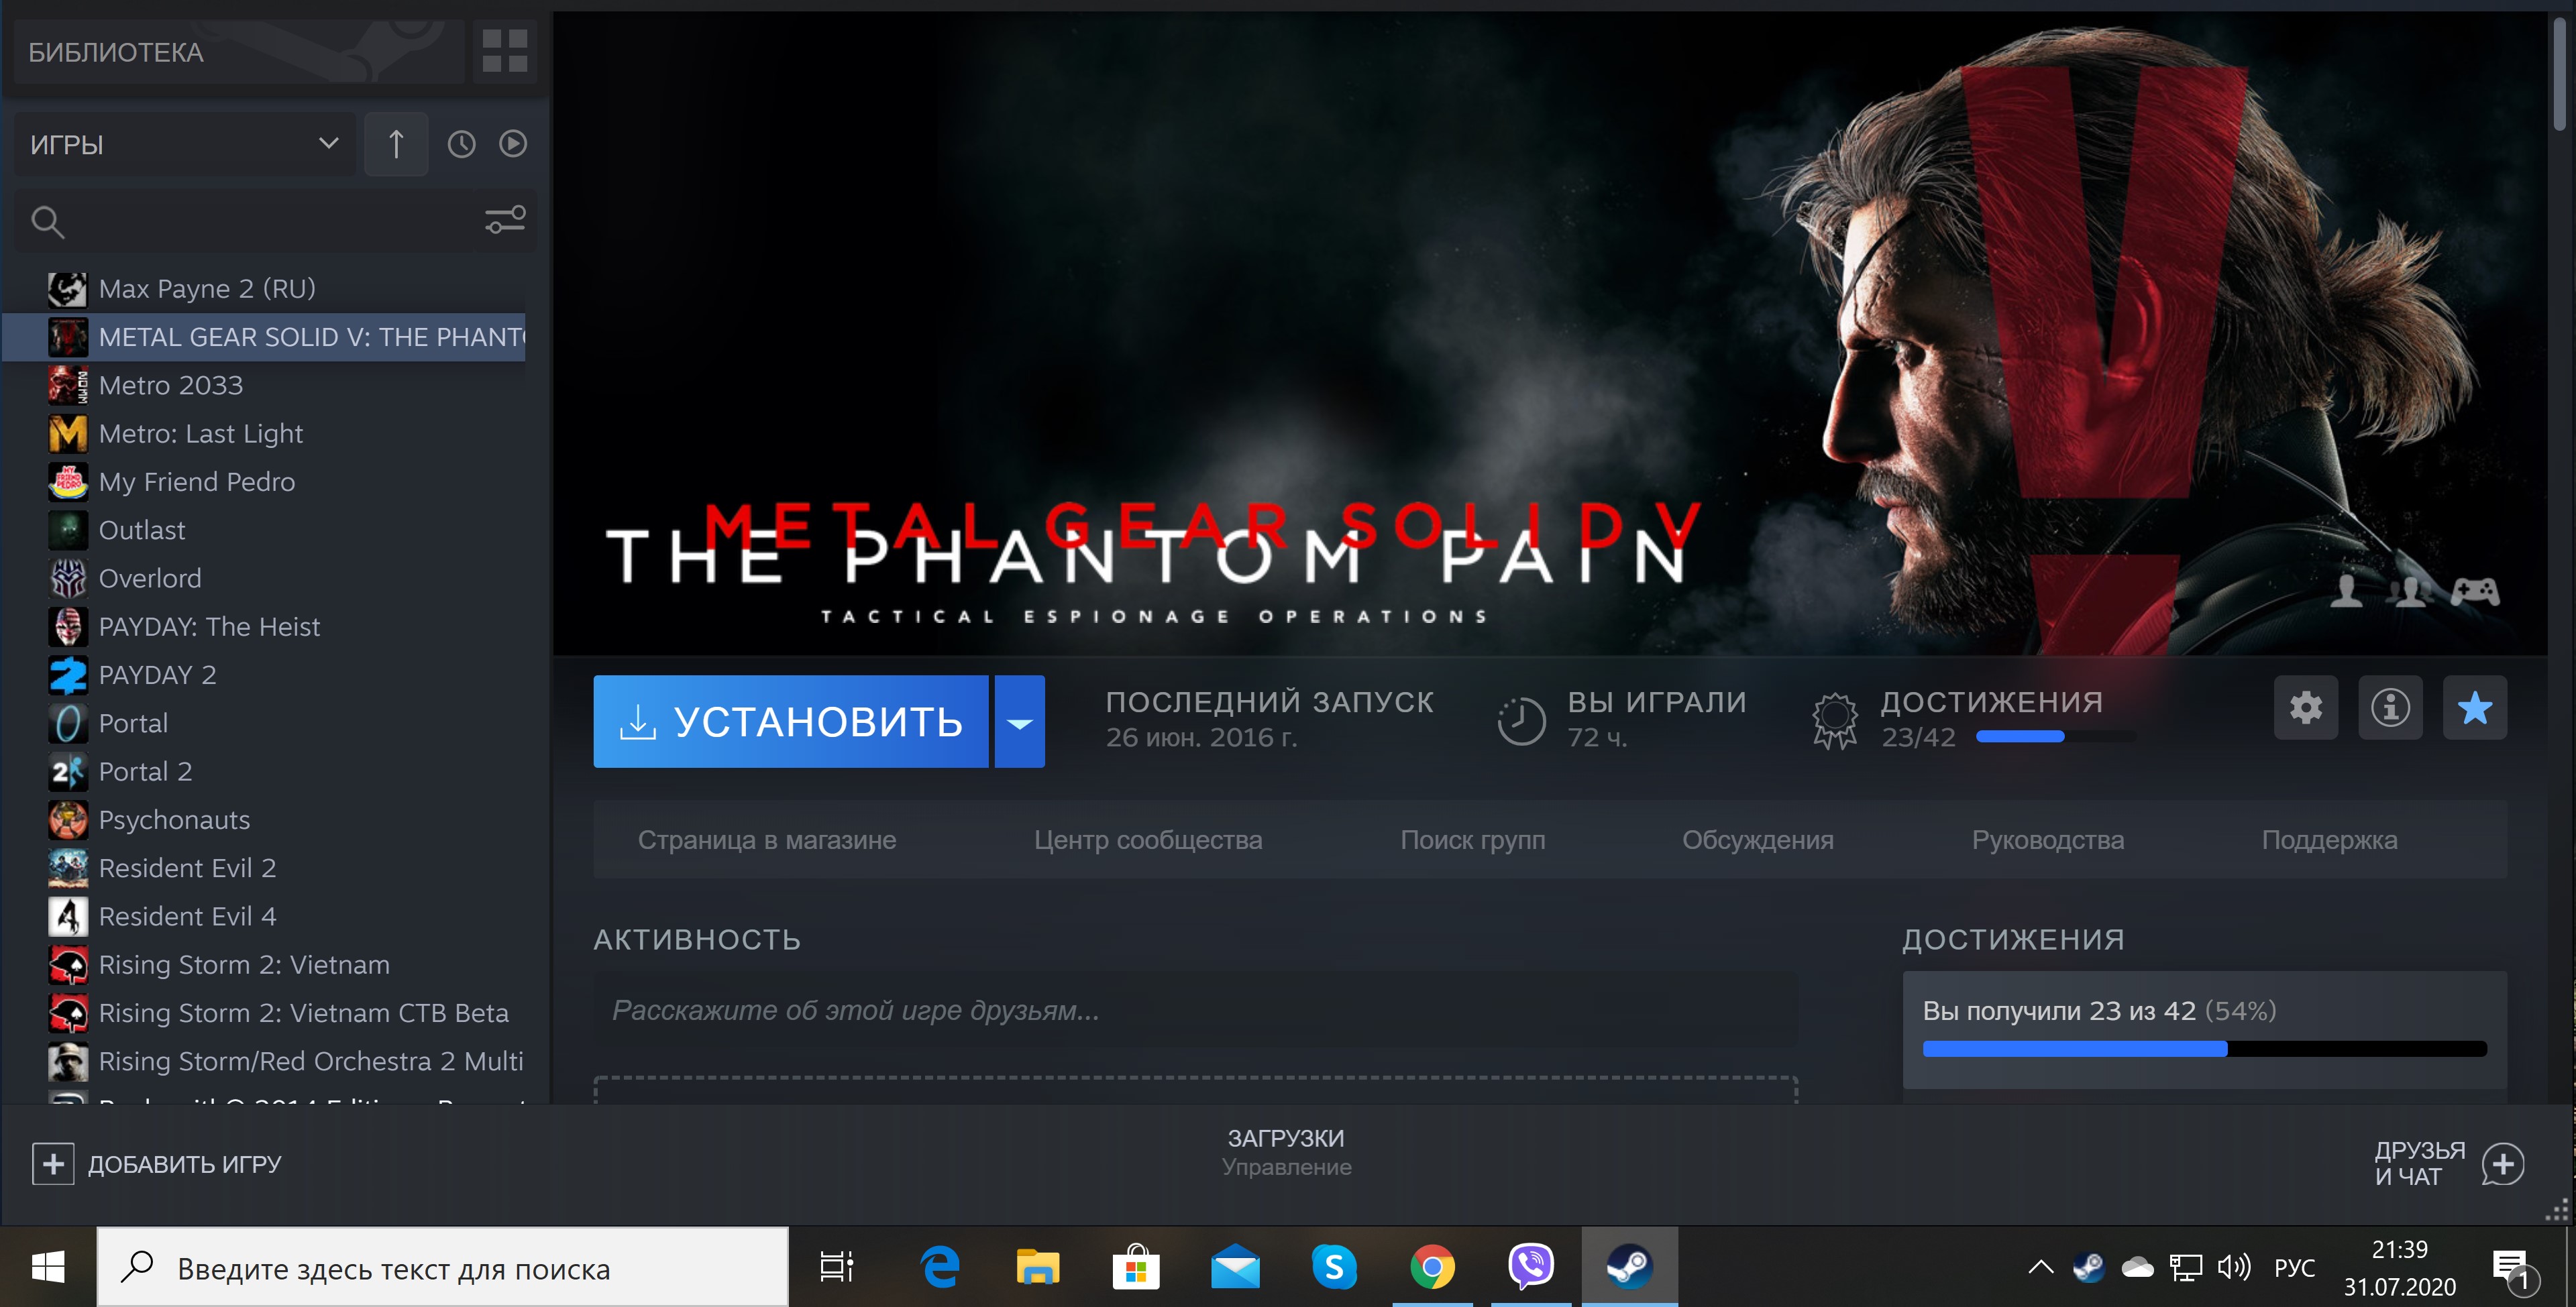Click the УСТАНОВИТЬ install button
The image size is (2576, 1307).
(x=790, y=722)
